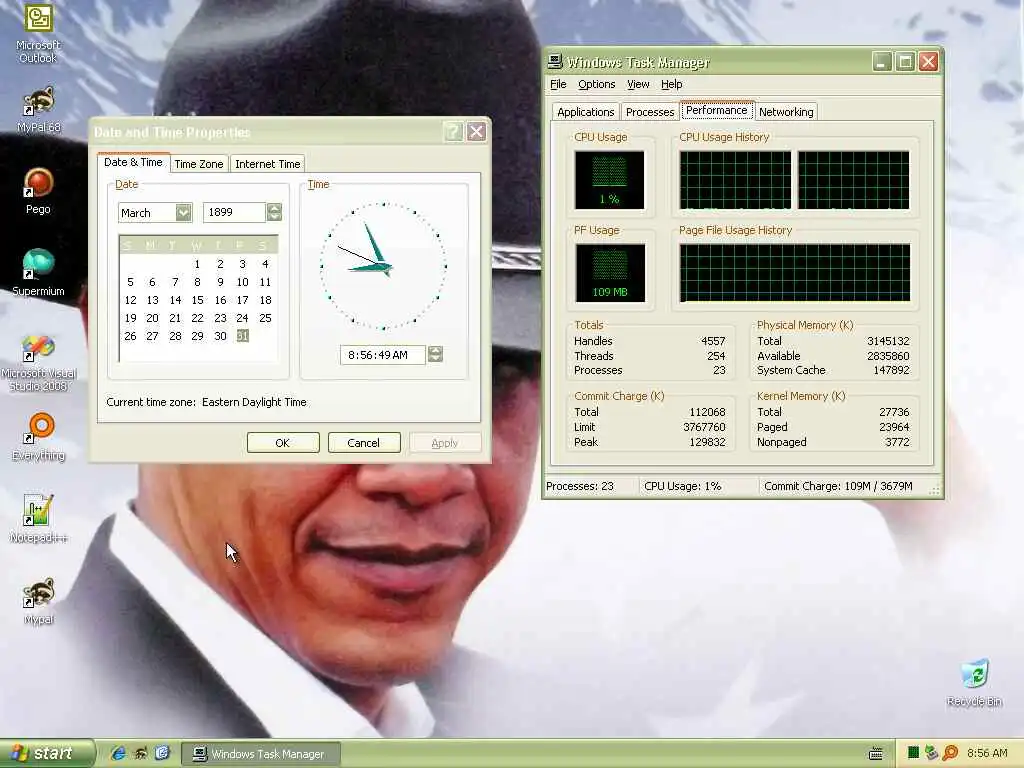Screen dimensions: 1024x768
Task: Select day 26 in the calendar
Action: tap(131, 336)
